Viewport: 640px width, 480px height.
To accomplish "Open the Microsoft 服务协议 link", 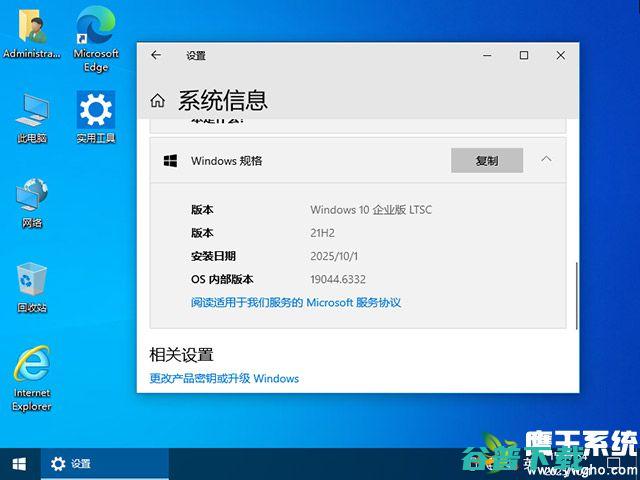I will pos(296,302).
